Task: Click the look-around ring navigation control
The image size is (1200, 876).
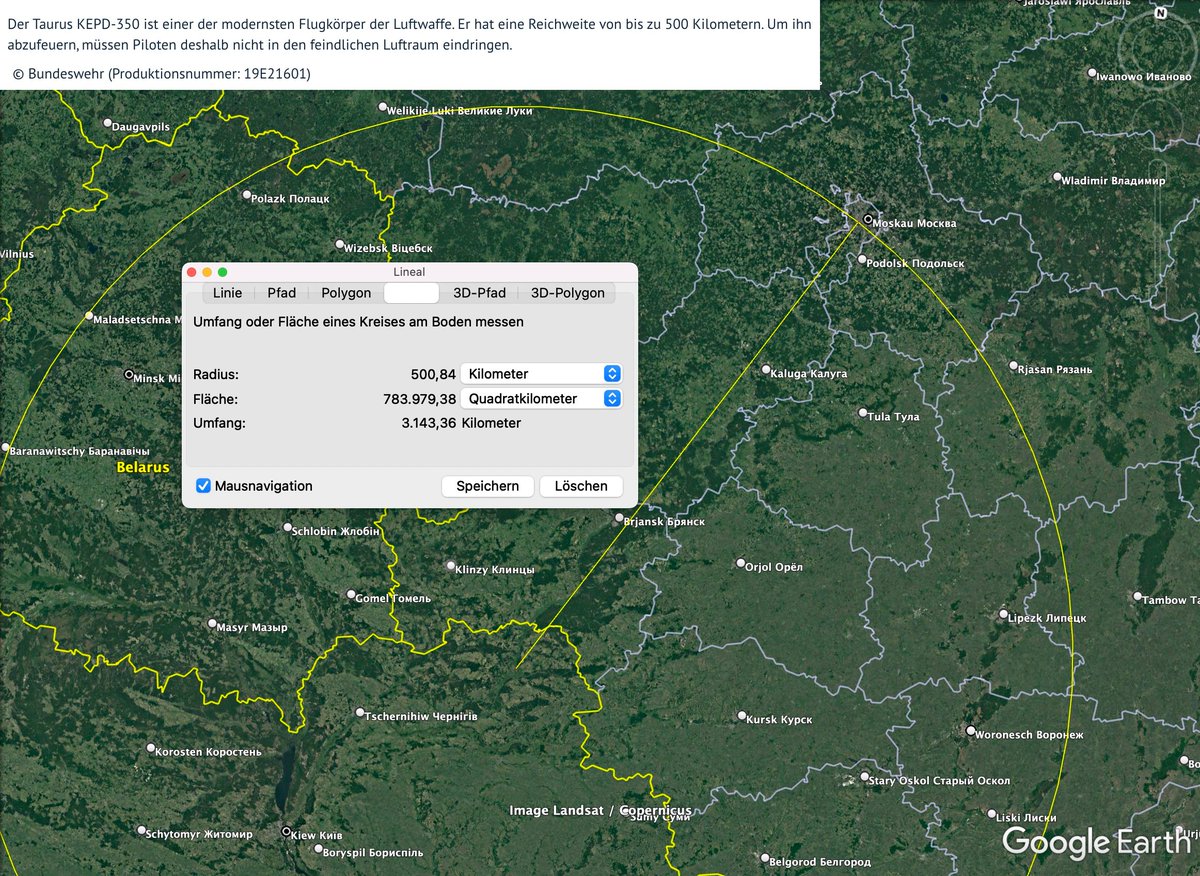Action: (x=1160, y=52)
